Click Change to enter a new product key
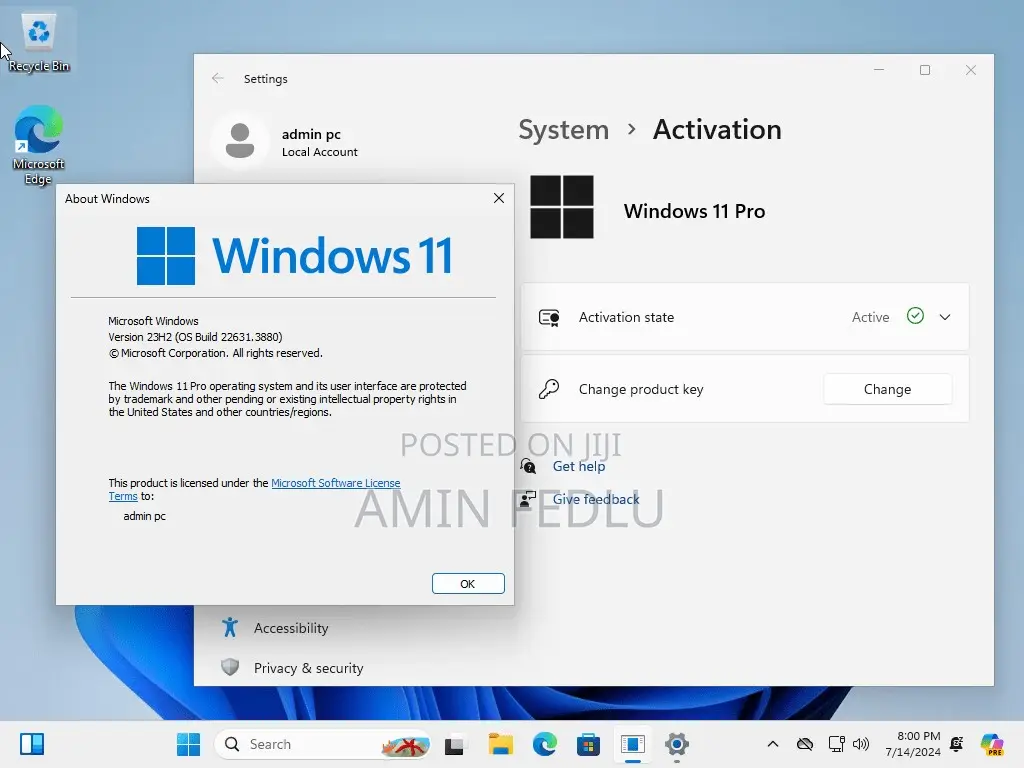This screenshot has width=1024, height=768. pyautogui.click(x=887, y=389)
